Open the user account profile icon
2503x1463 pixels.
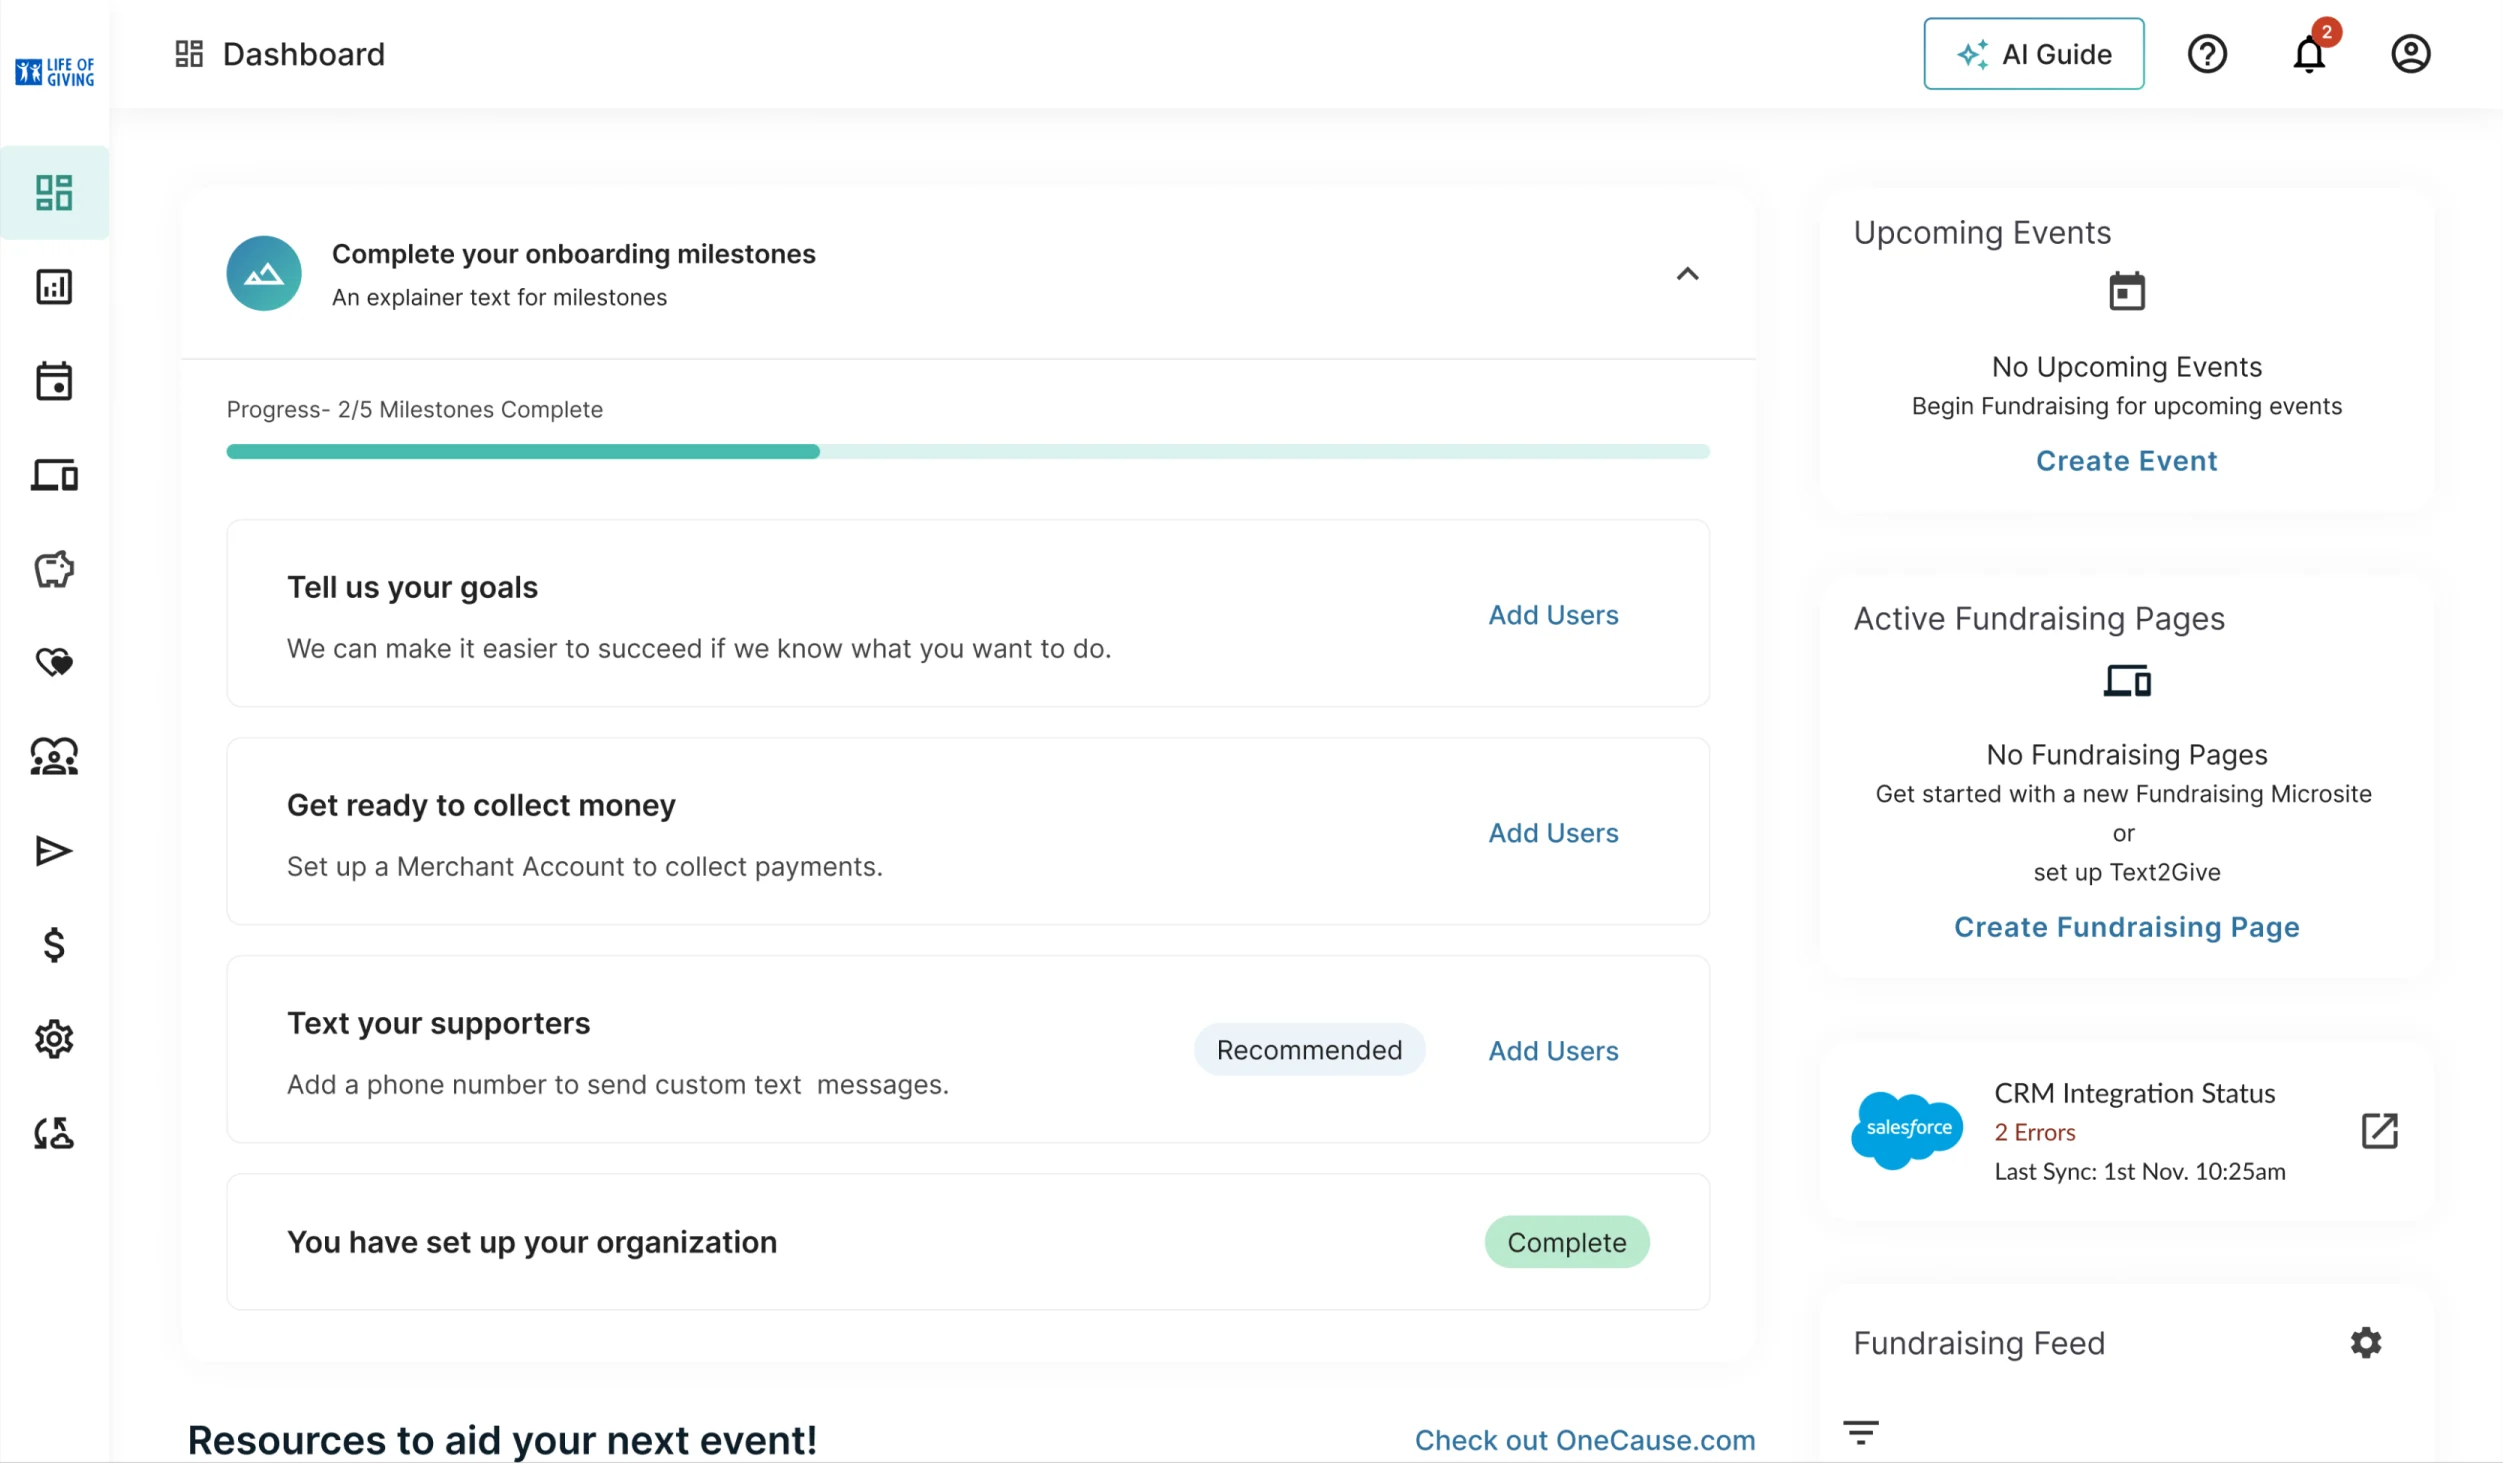pos(2411,54)
